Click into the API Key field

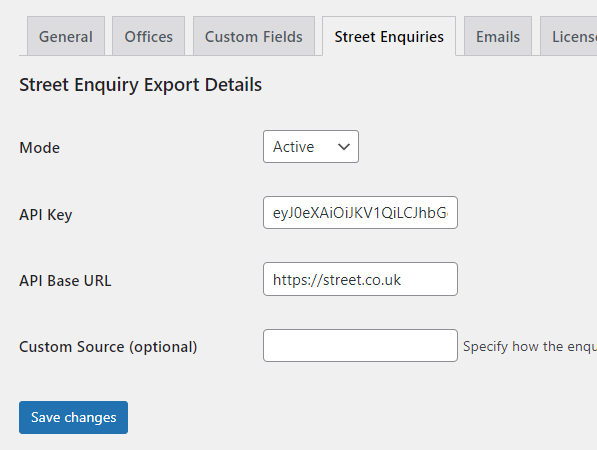[360, 213]
